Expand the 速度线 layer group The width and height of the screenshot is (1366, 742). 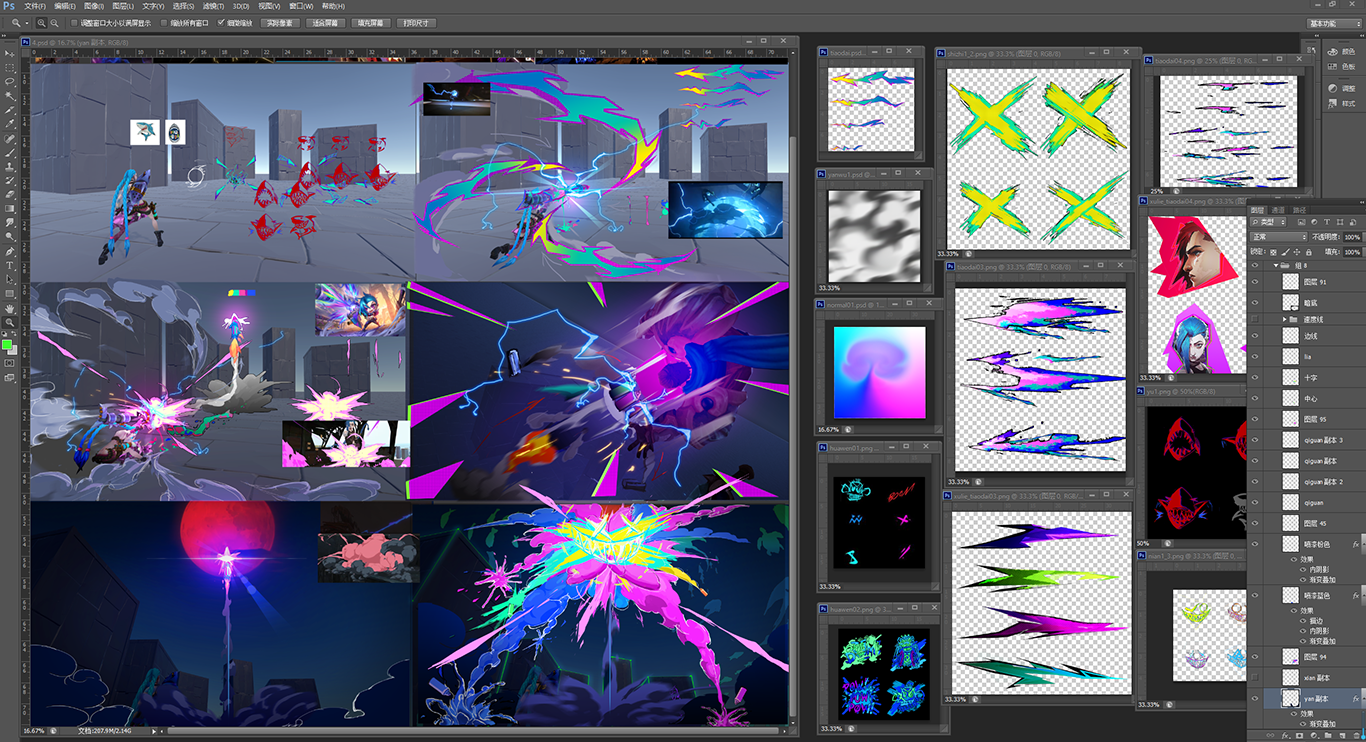pos(1284,319)
